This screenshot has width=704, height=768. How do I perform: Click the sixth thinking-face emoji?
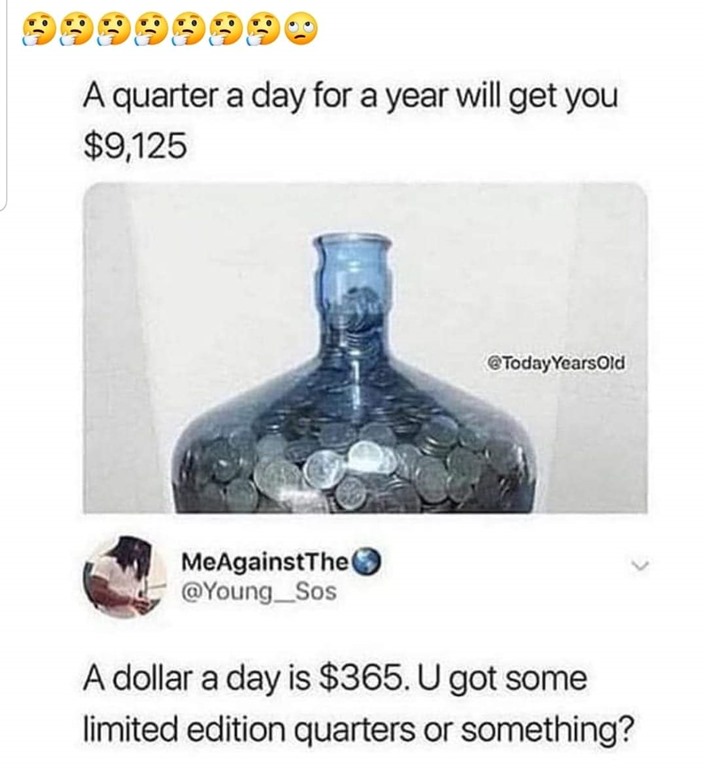tap(227, 30)
